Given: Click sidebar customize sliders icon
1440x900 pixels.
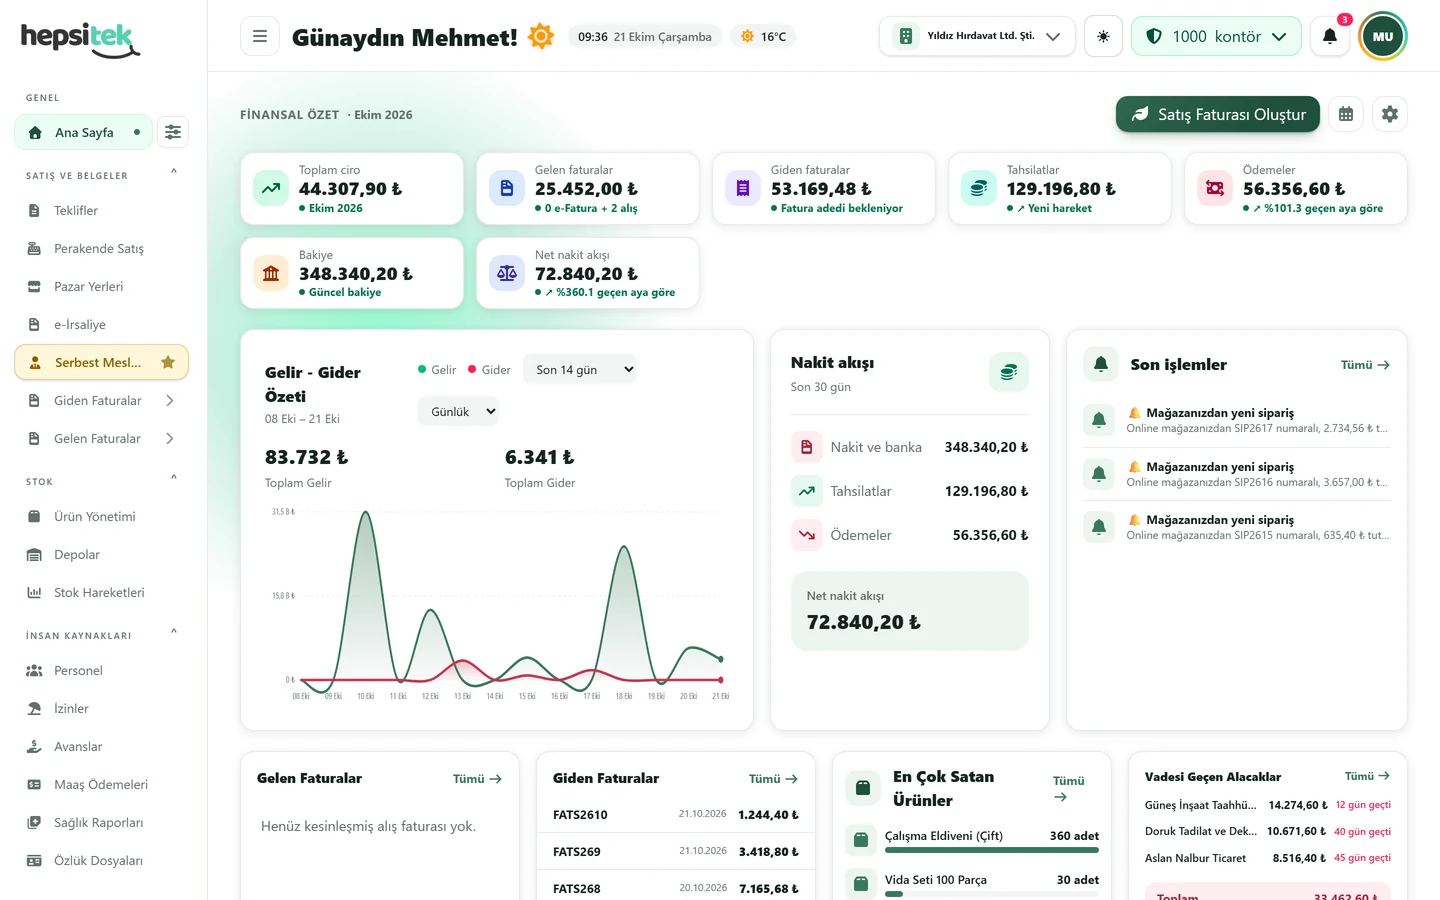Looking at the screenshot, I should click(173, 132).
